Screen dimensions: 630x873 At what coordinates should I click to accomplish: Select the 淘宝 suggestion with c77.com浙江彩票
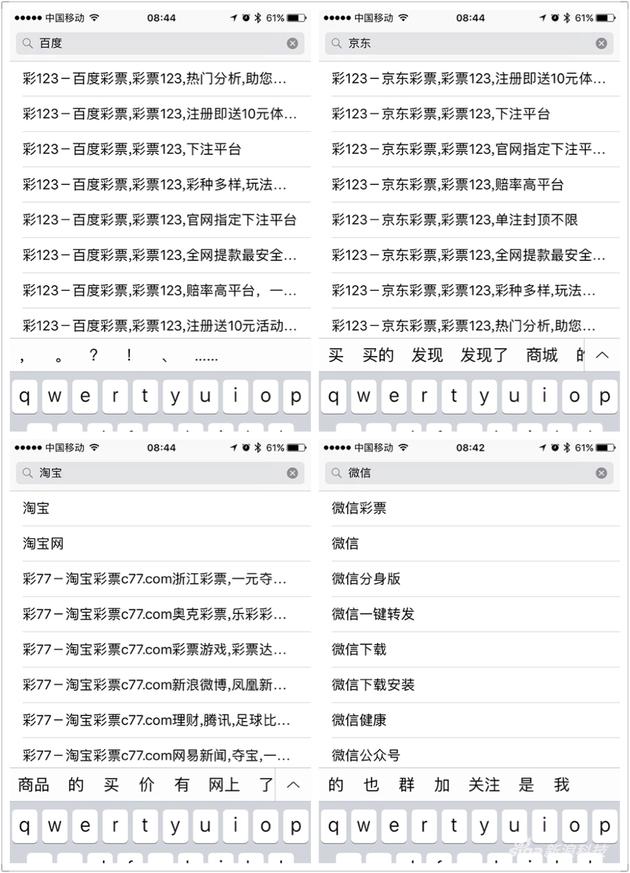point(160,579)
